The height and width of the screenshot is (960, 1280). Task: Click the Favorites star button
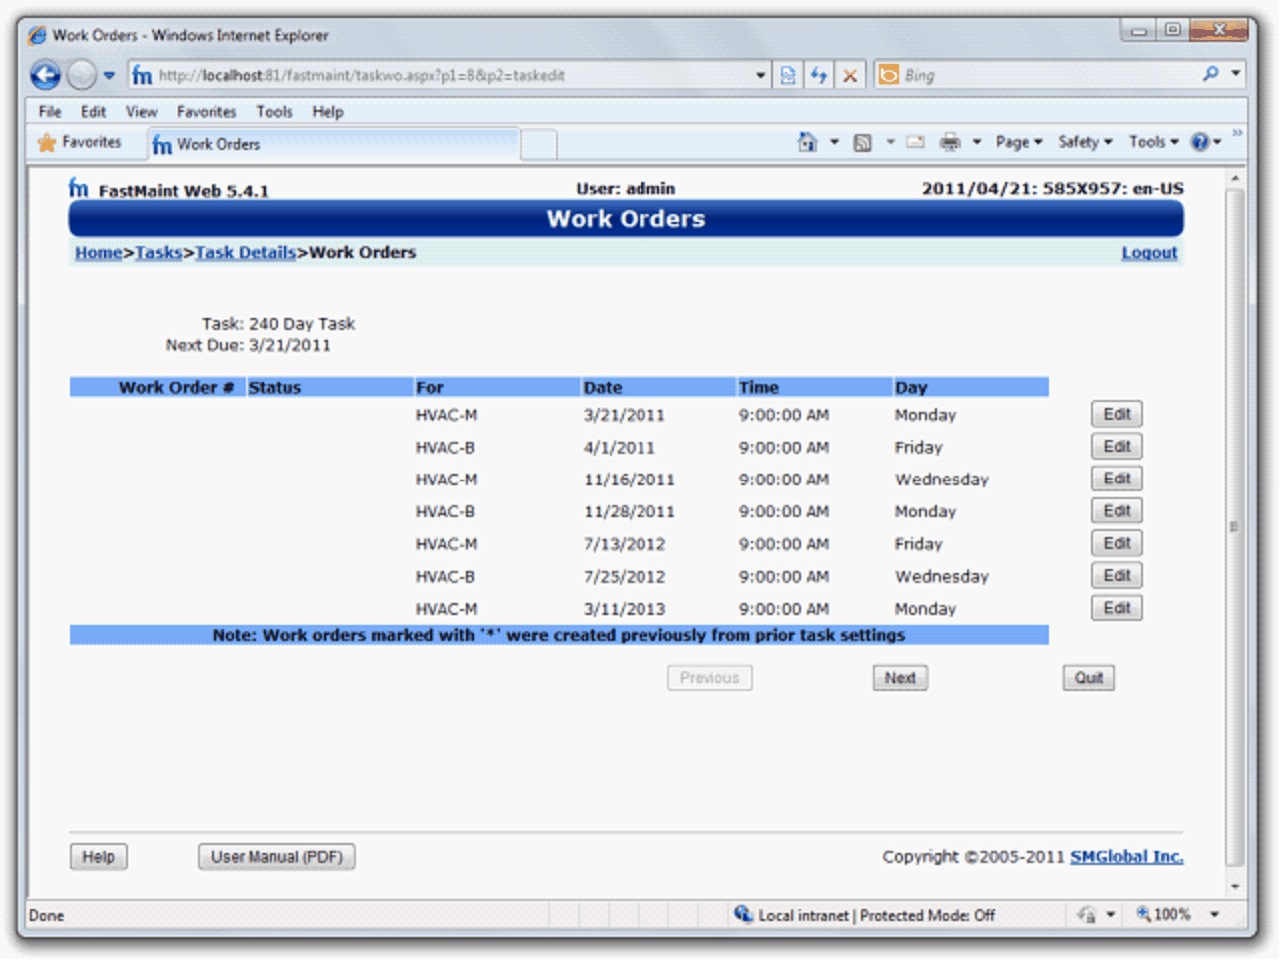pyautogui.click(x=79, y=143)
